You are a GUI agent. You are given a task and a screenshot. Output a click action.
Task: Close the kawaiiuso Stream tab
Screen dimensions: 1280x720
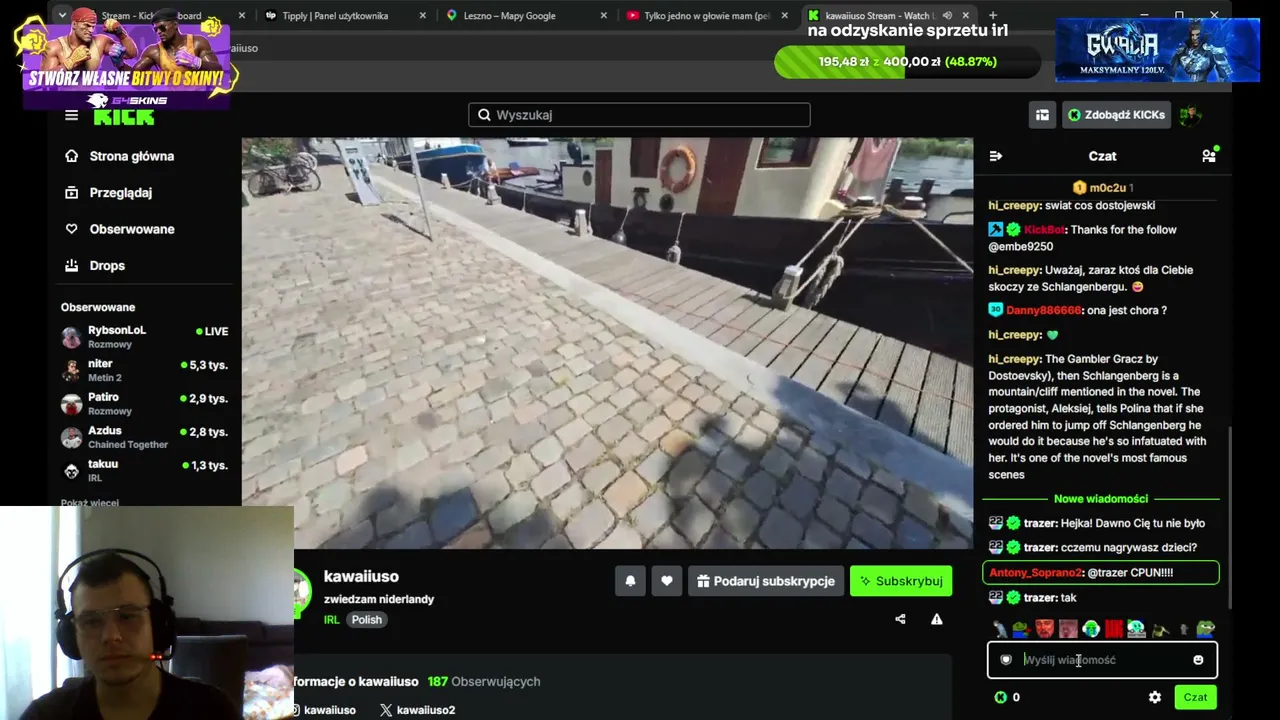965,16
